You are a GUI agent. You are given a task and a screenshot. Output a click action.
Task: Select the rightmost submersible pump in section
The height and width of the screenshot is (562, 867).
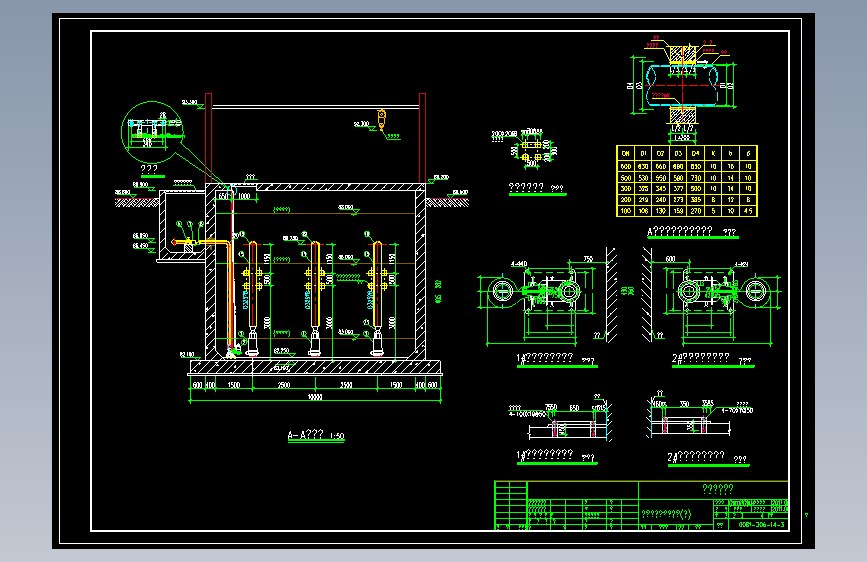[x=378, y=342]
